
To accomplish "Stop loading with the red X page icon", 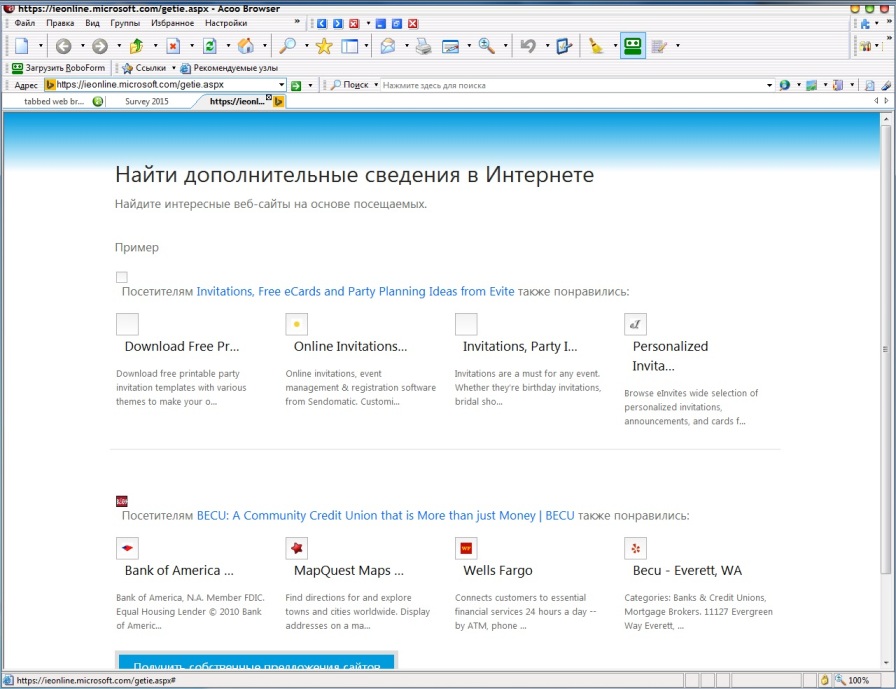I will coord(173,46).
